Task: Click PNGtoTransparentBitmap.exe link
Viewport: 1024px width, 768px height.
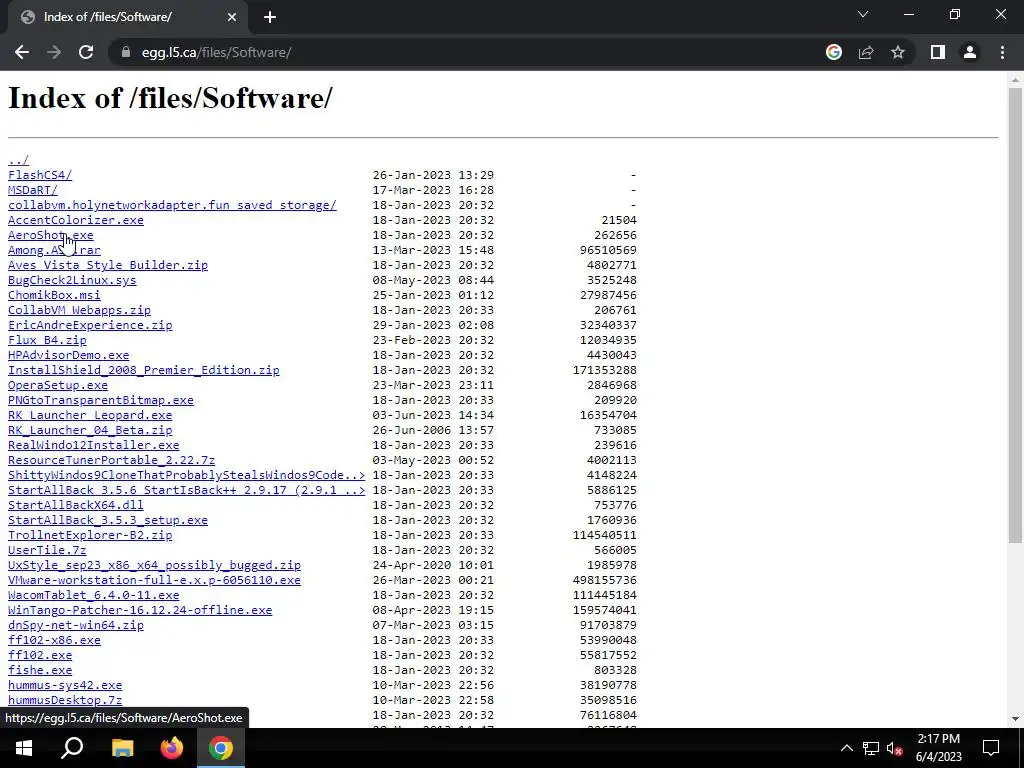Action: click(101, 400)
